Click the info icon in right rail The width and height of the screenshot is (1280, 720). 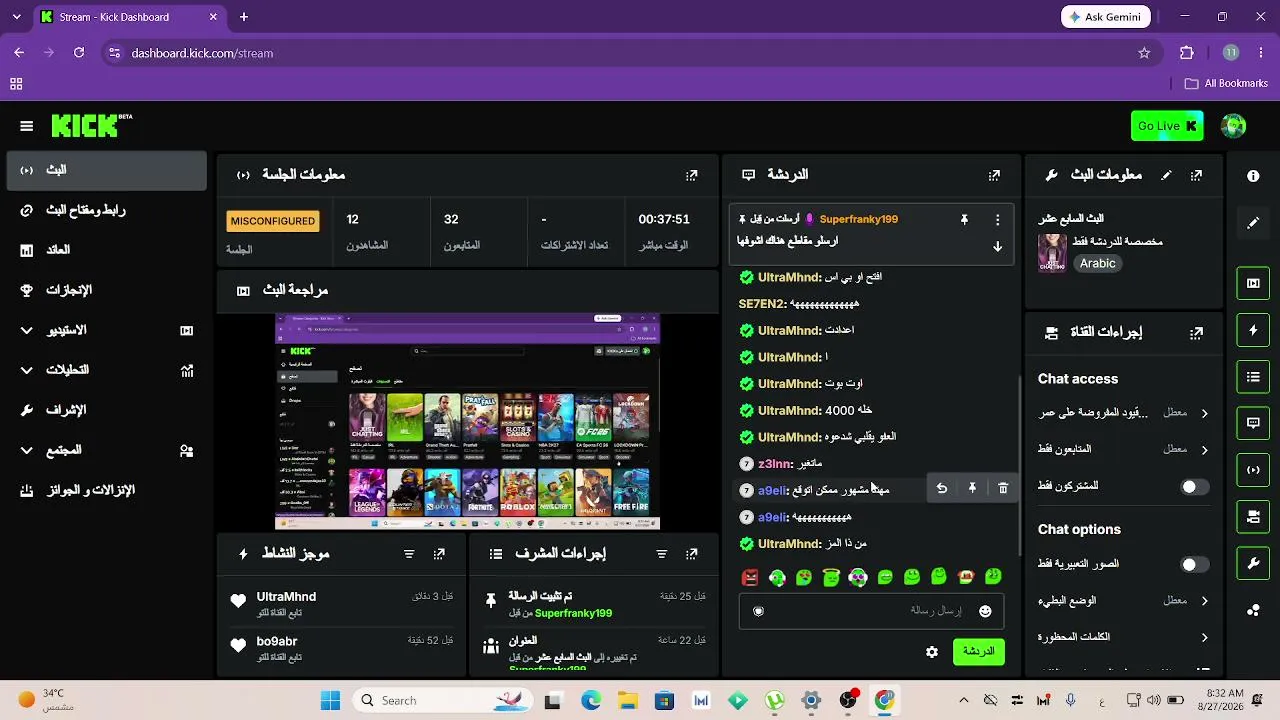click(x=1253, y=176)
